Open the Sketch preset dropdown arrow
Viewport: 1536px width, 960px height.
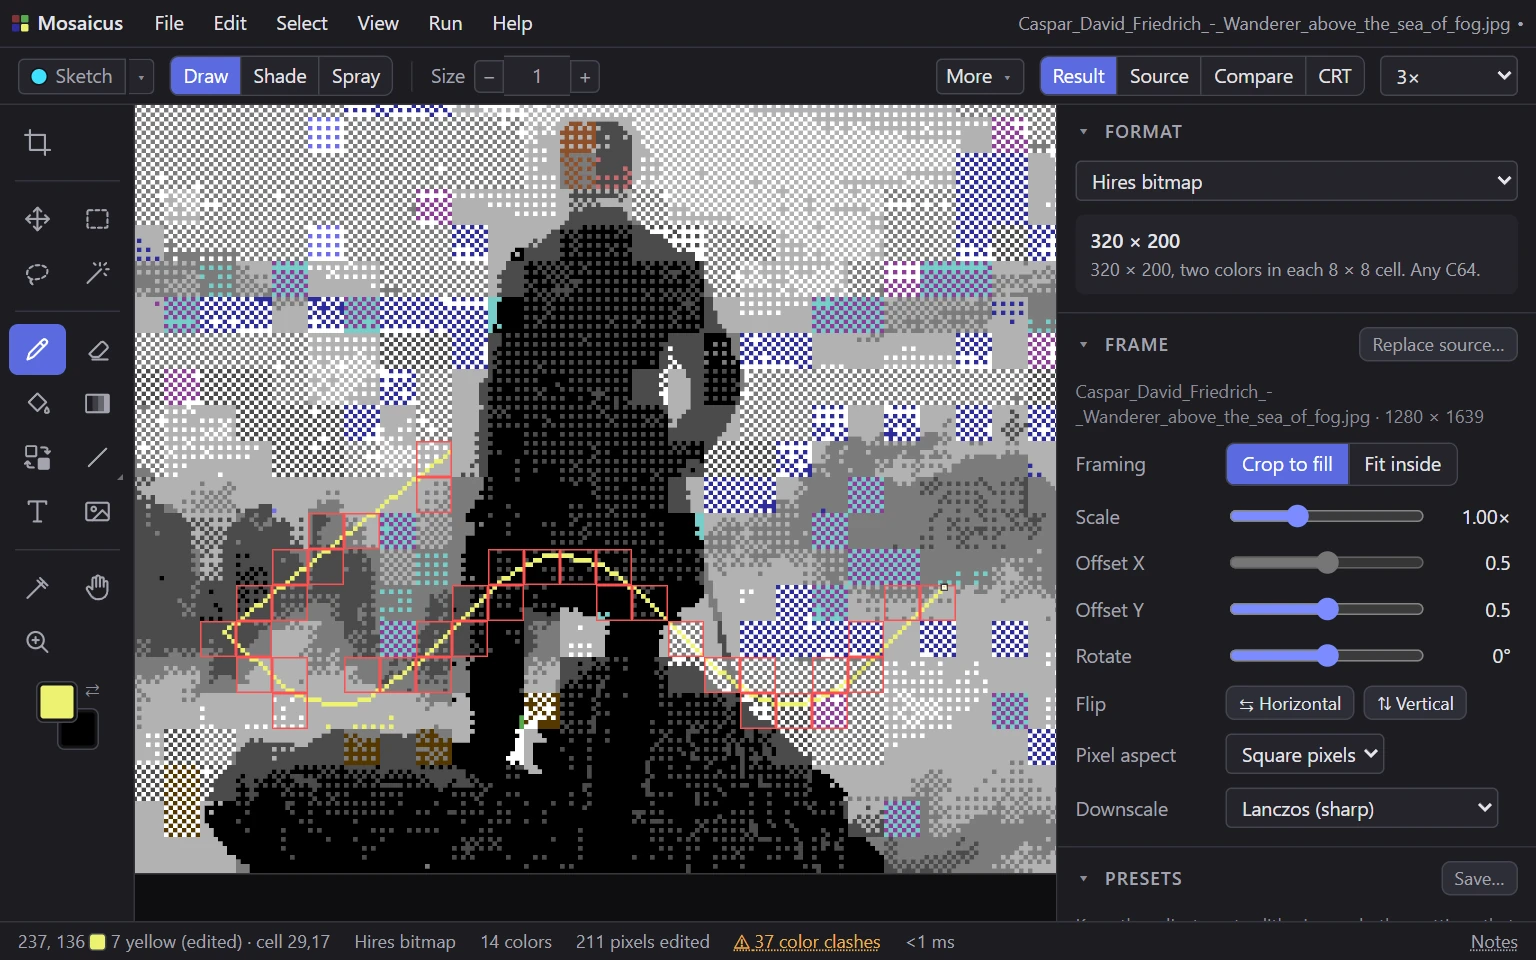pyautogui.click(x=141, y=77)
